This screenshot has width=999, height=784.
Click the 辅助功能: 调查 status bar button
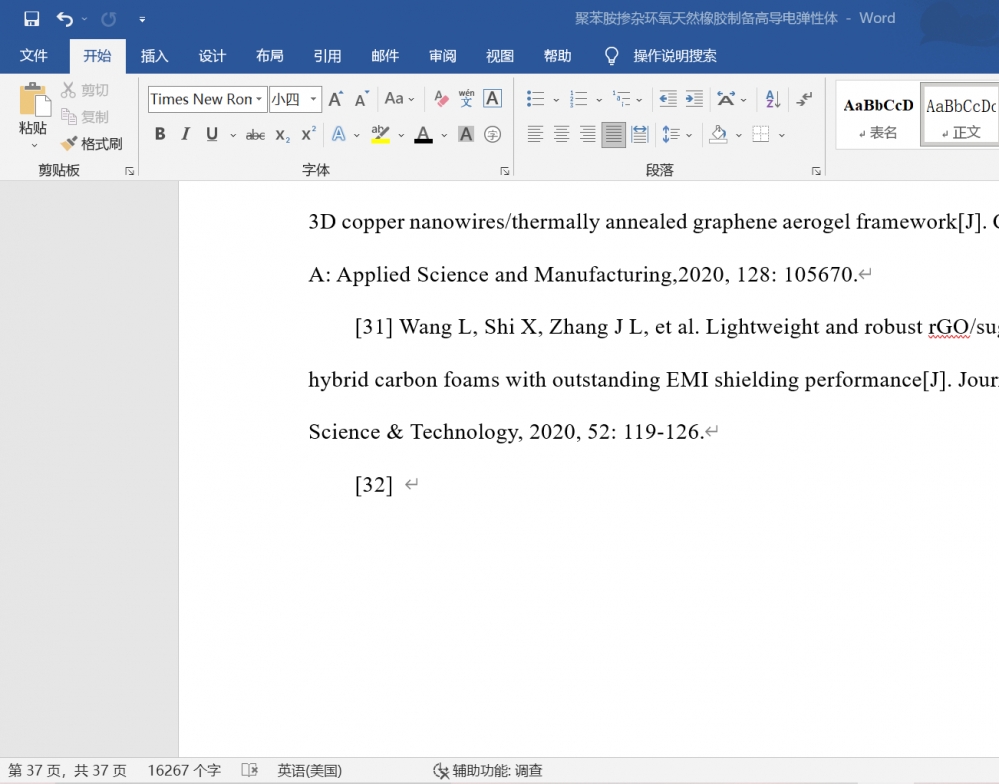click(x=488, y=770)
